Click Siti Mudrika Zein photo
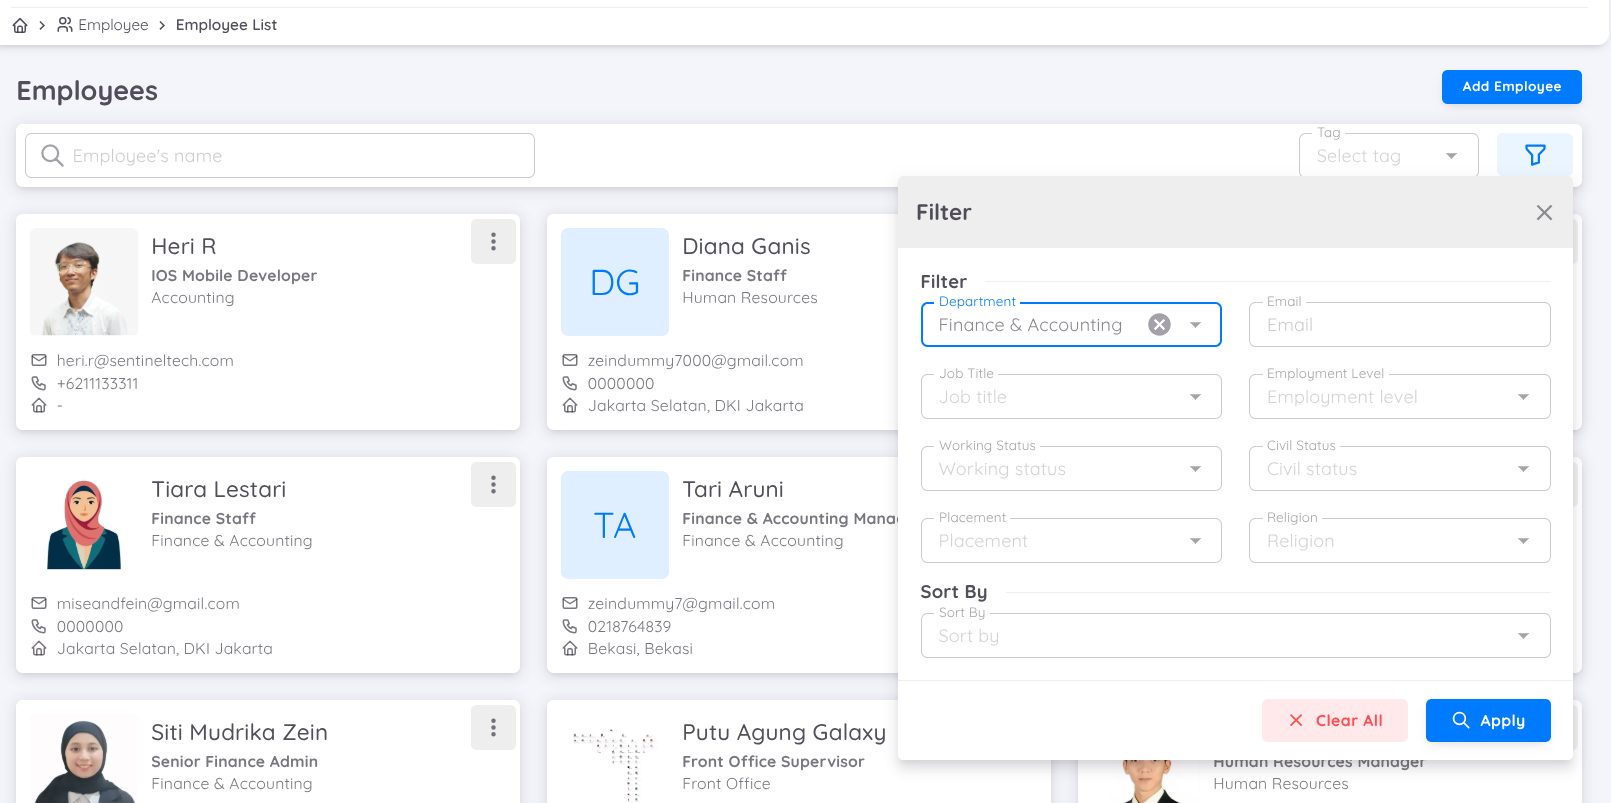Image resolution: width=1611 pixels, height=803 pixels. tap(84, 760)
